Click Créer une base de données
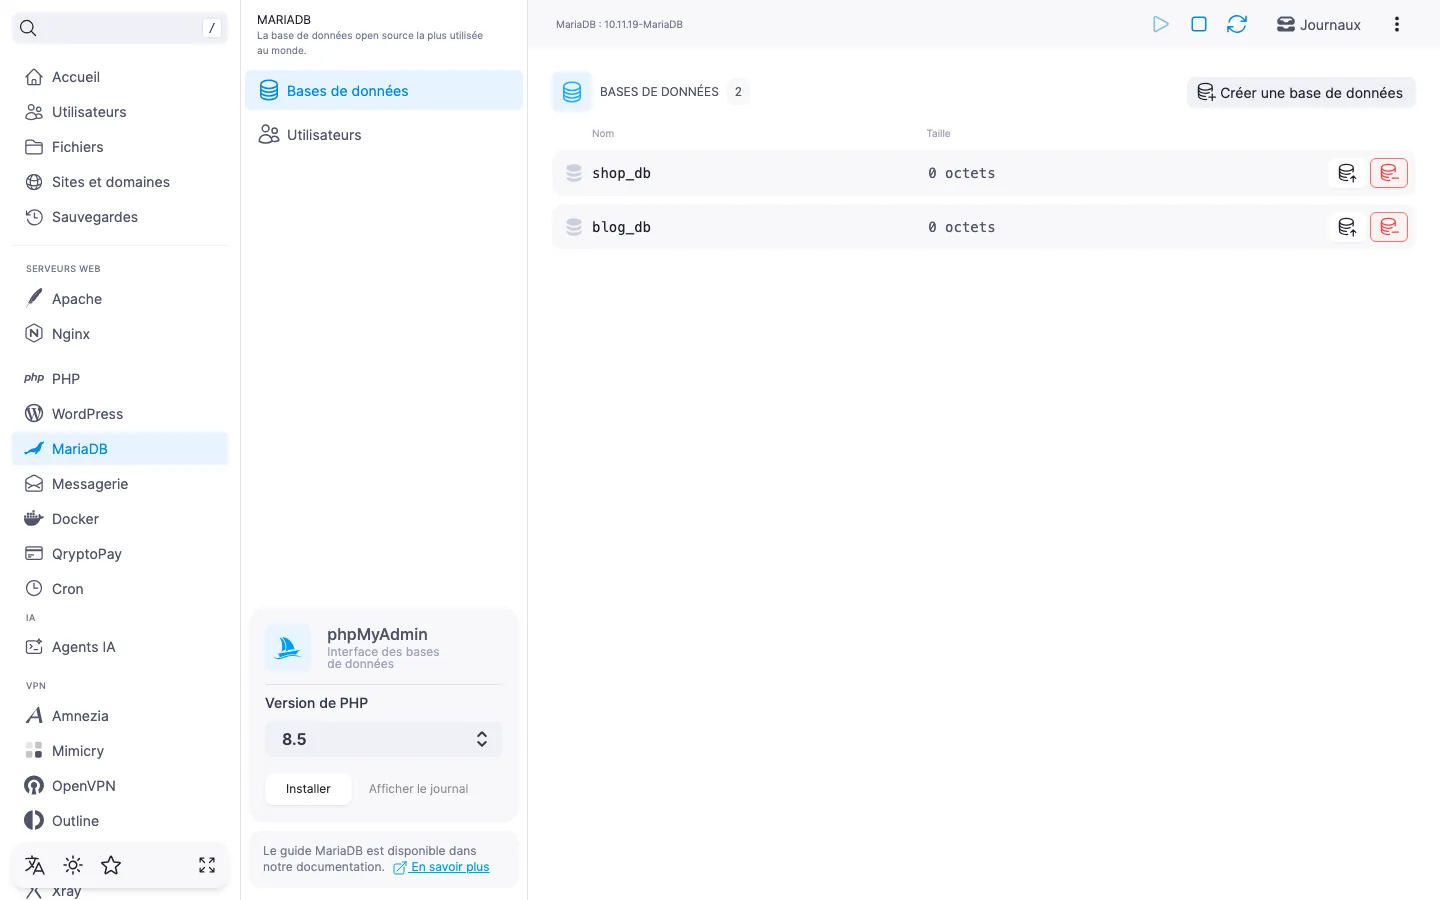The image size is (1440, 900). pyautogui.click(x=1301, y=92)
